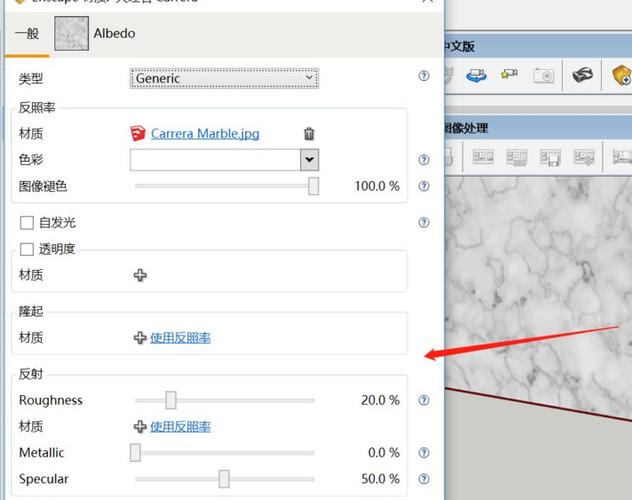
Task: Click the first image processing icon under 图像处理
Action: (483, 157)
